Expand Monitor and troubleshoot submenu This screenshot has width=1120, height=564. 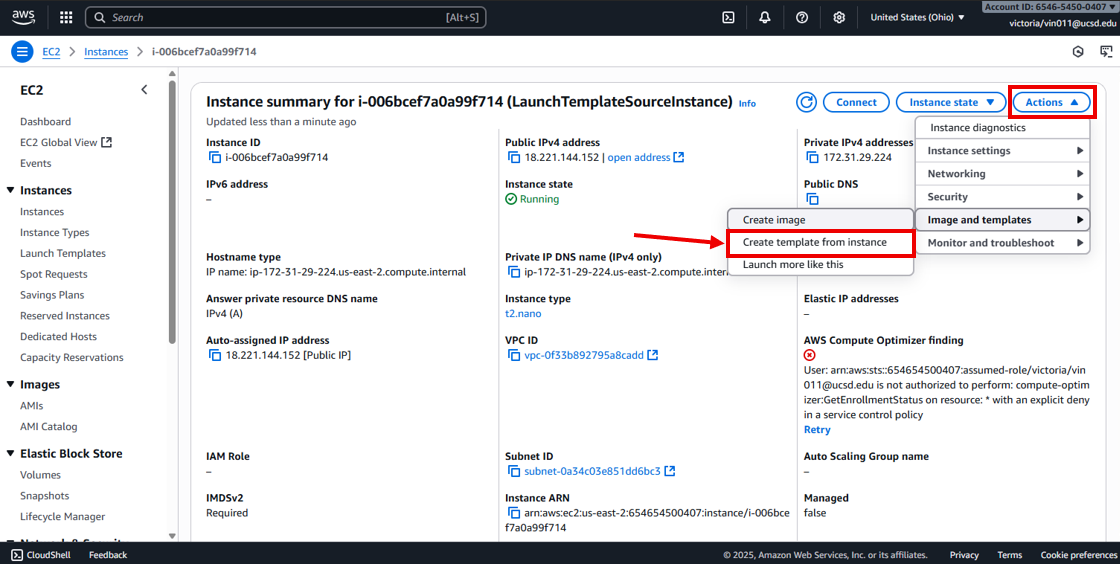(1003, 243)
